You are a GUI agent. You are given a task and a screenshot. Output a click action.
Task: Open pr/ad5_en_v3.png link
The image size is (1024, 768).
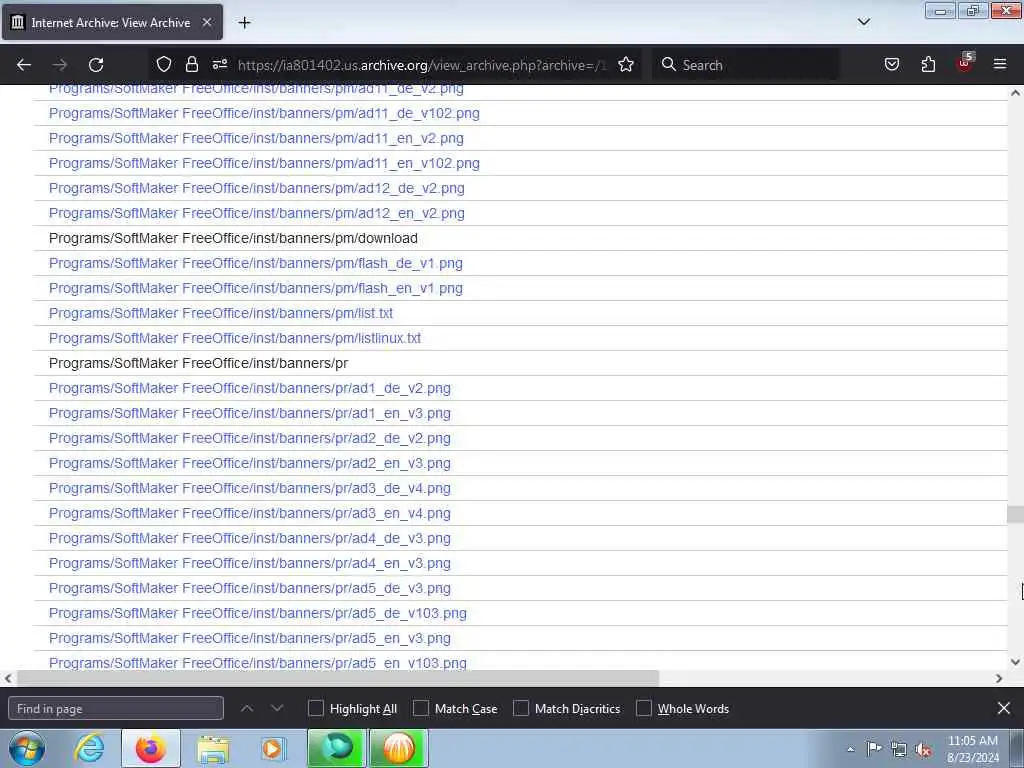[249, 638]
